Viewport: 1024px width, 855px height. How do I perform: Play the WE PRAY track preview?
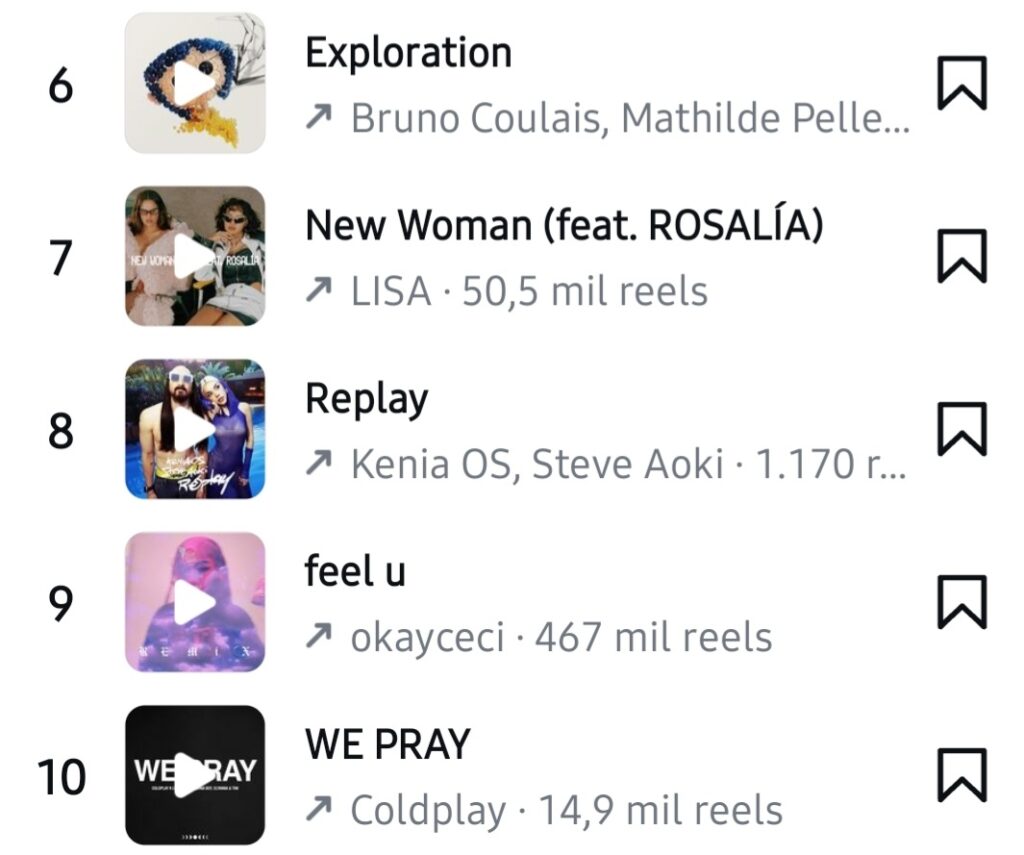click(x=195, y=775)
